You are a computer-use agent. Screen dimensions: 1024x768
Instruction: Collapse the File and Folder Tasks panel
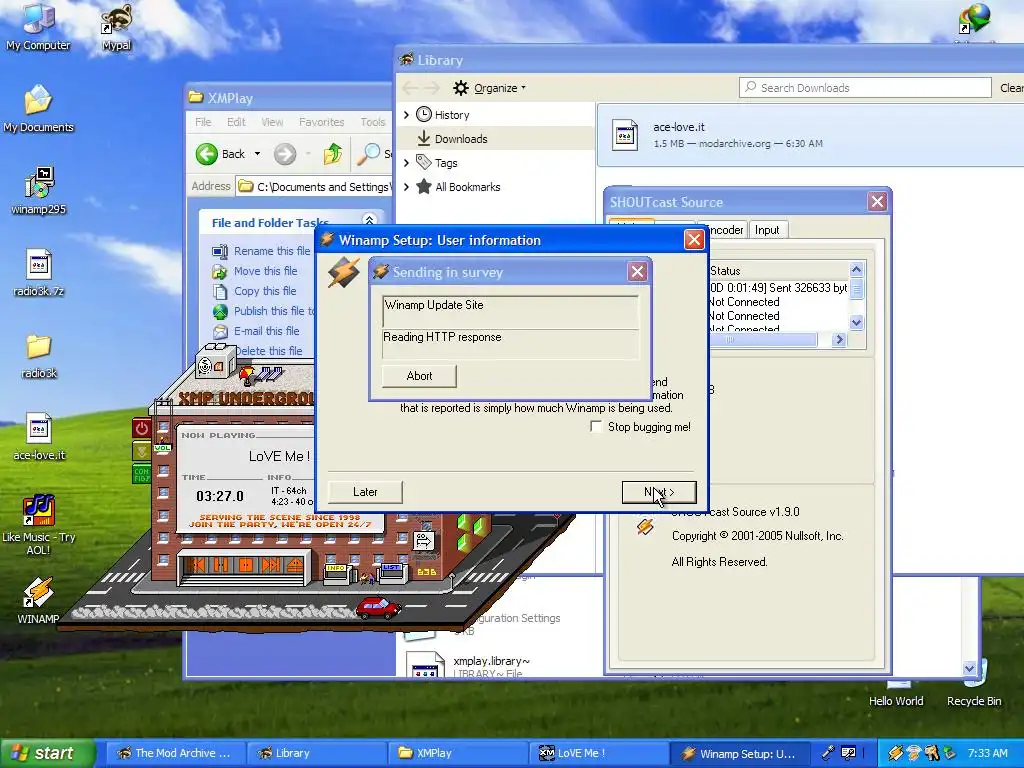[369, 221]
